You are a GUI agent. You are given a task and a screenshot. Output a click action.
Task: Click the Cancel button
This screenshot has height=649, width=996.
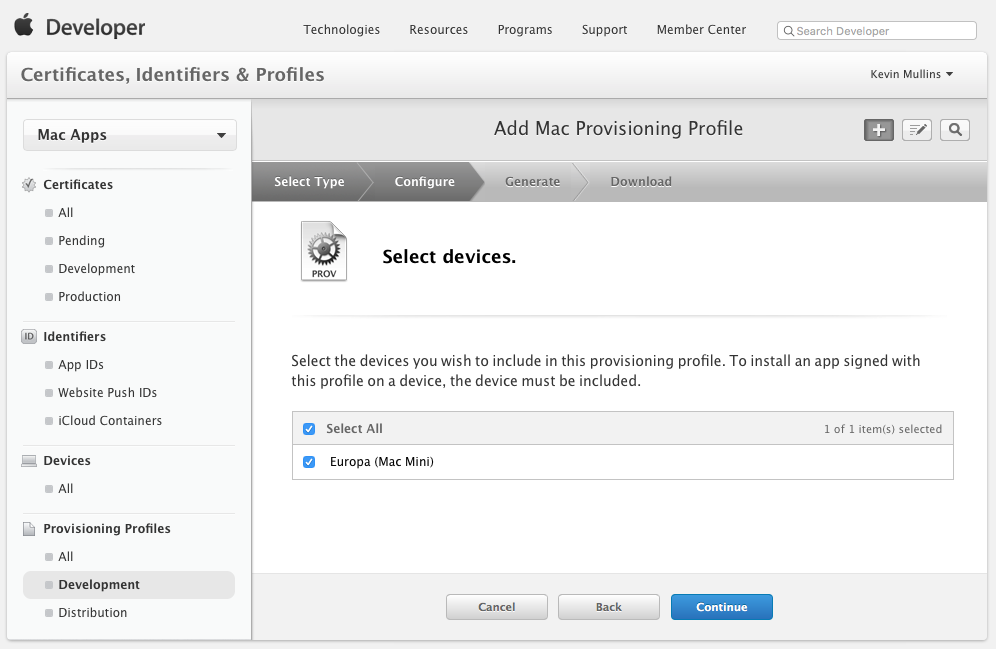(497, 607)
